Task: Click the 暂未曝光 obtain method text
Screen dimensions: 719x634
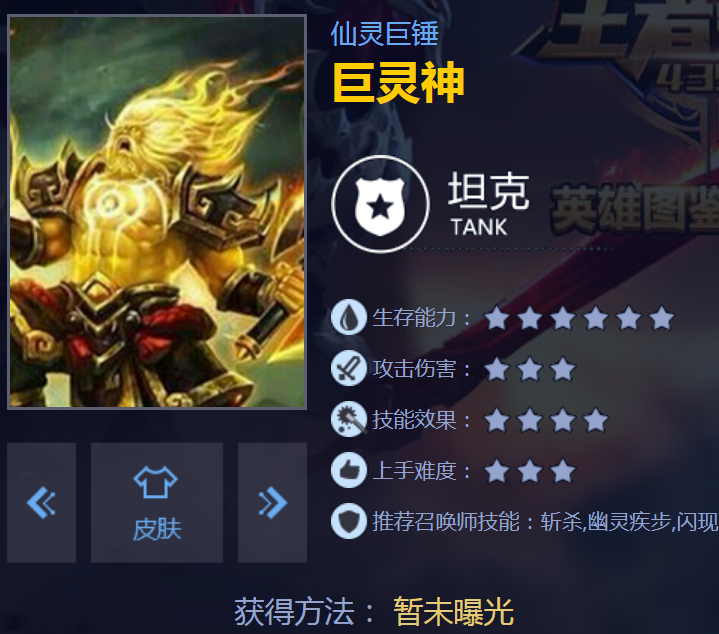Action: tap(454, 612)
